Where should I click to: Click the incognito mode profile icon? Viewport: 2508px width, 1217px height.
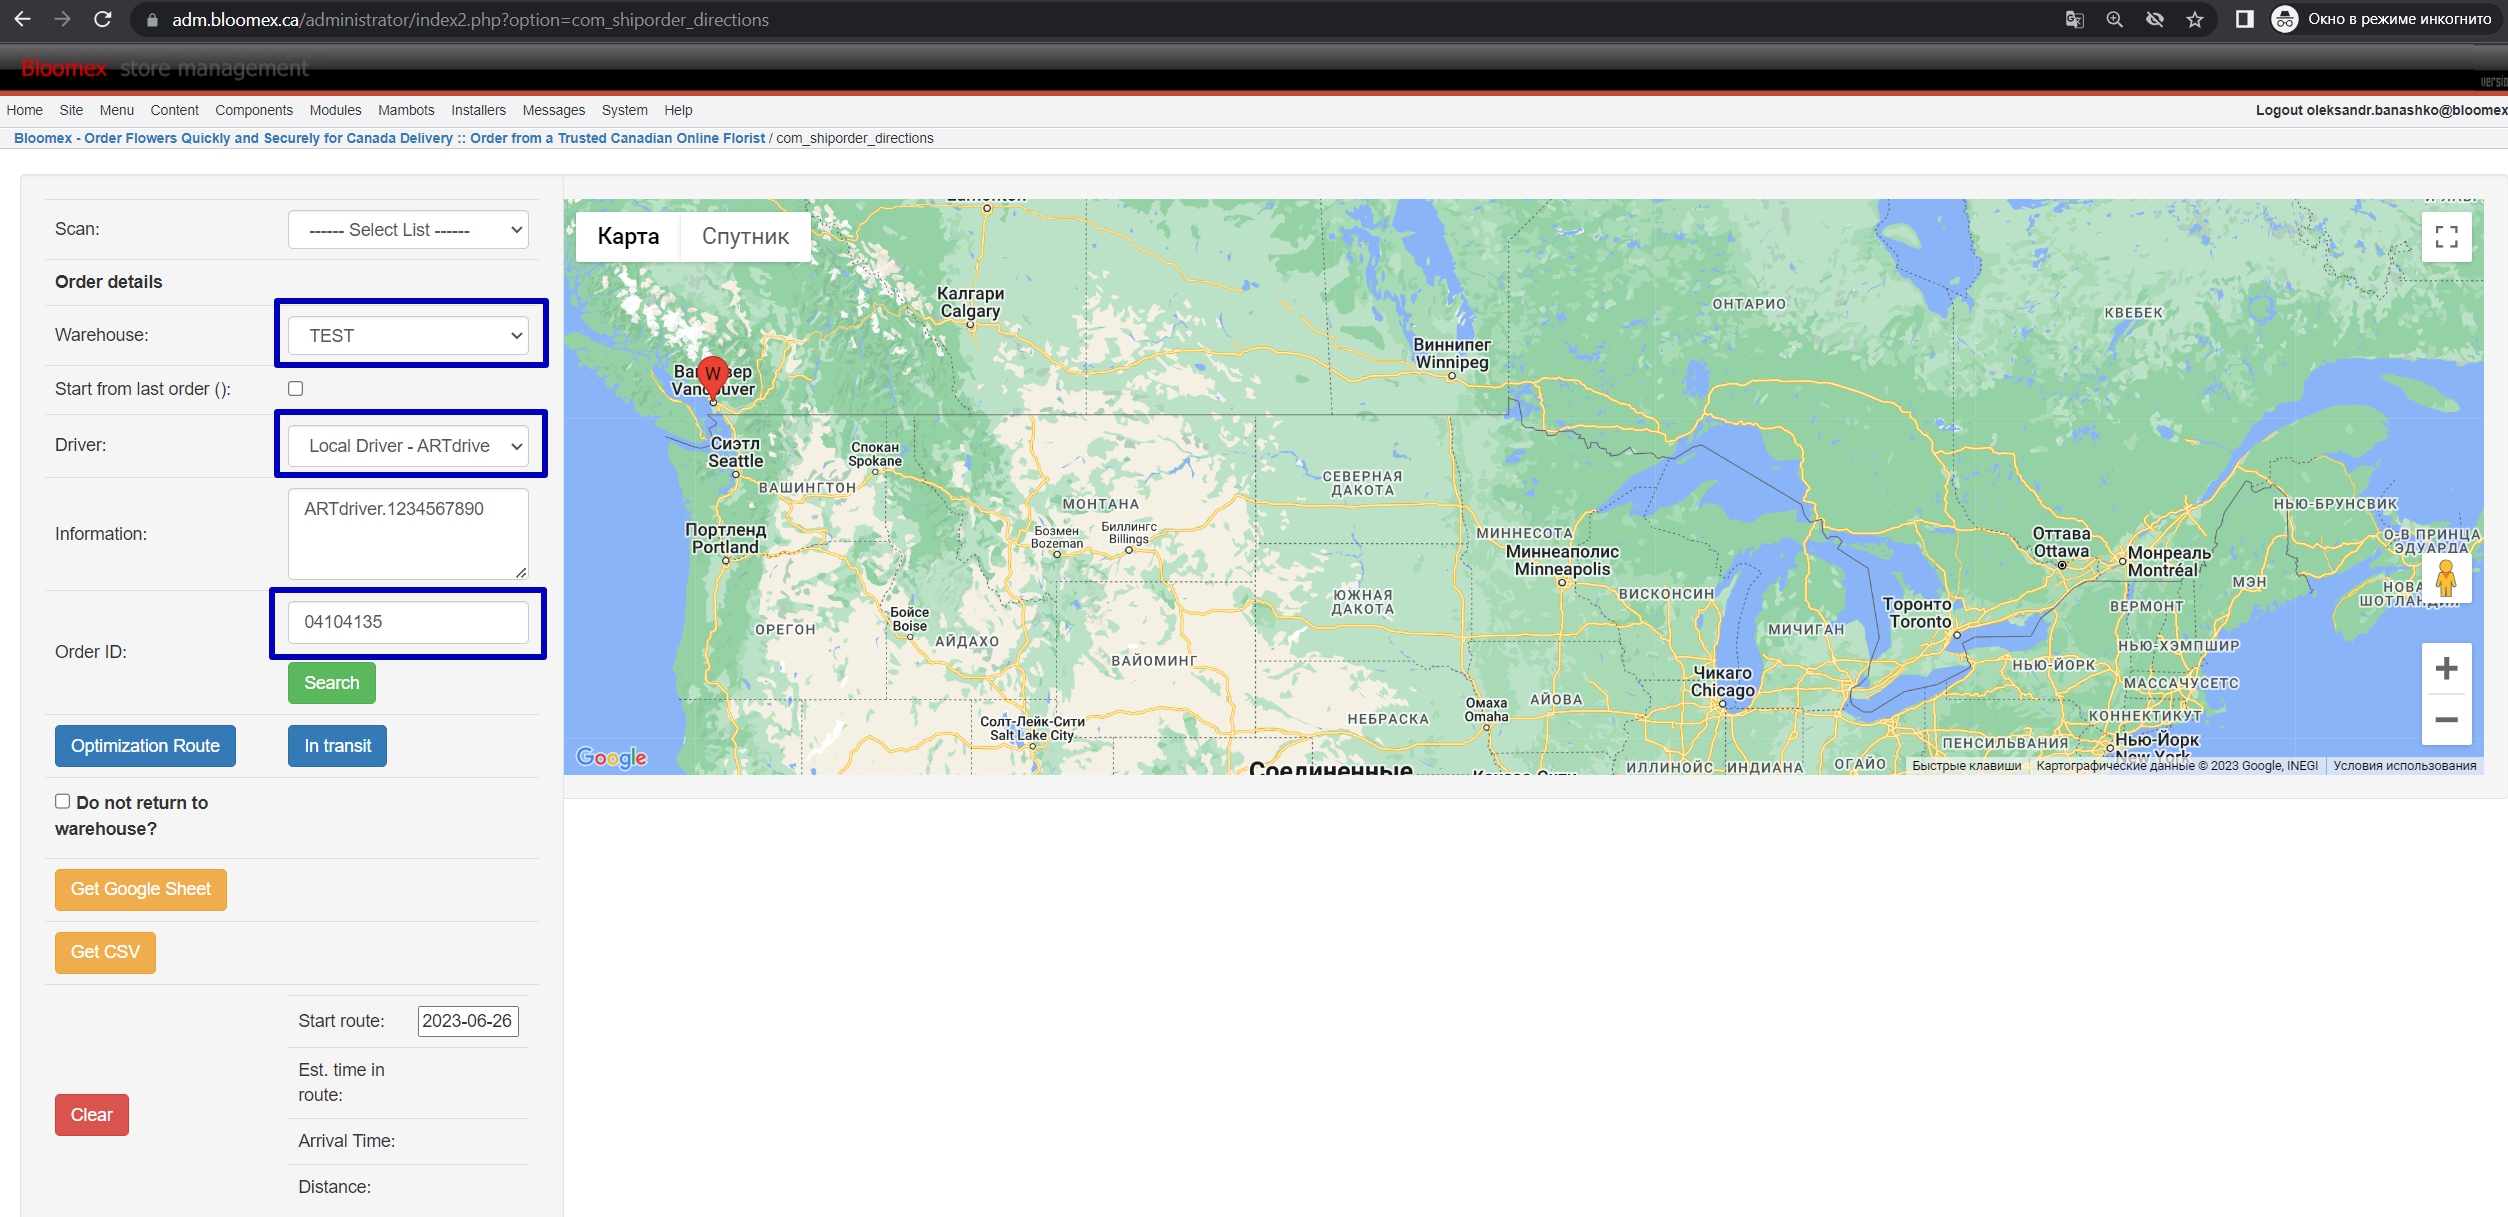tap(2285, 19)
